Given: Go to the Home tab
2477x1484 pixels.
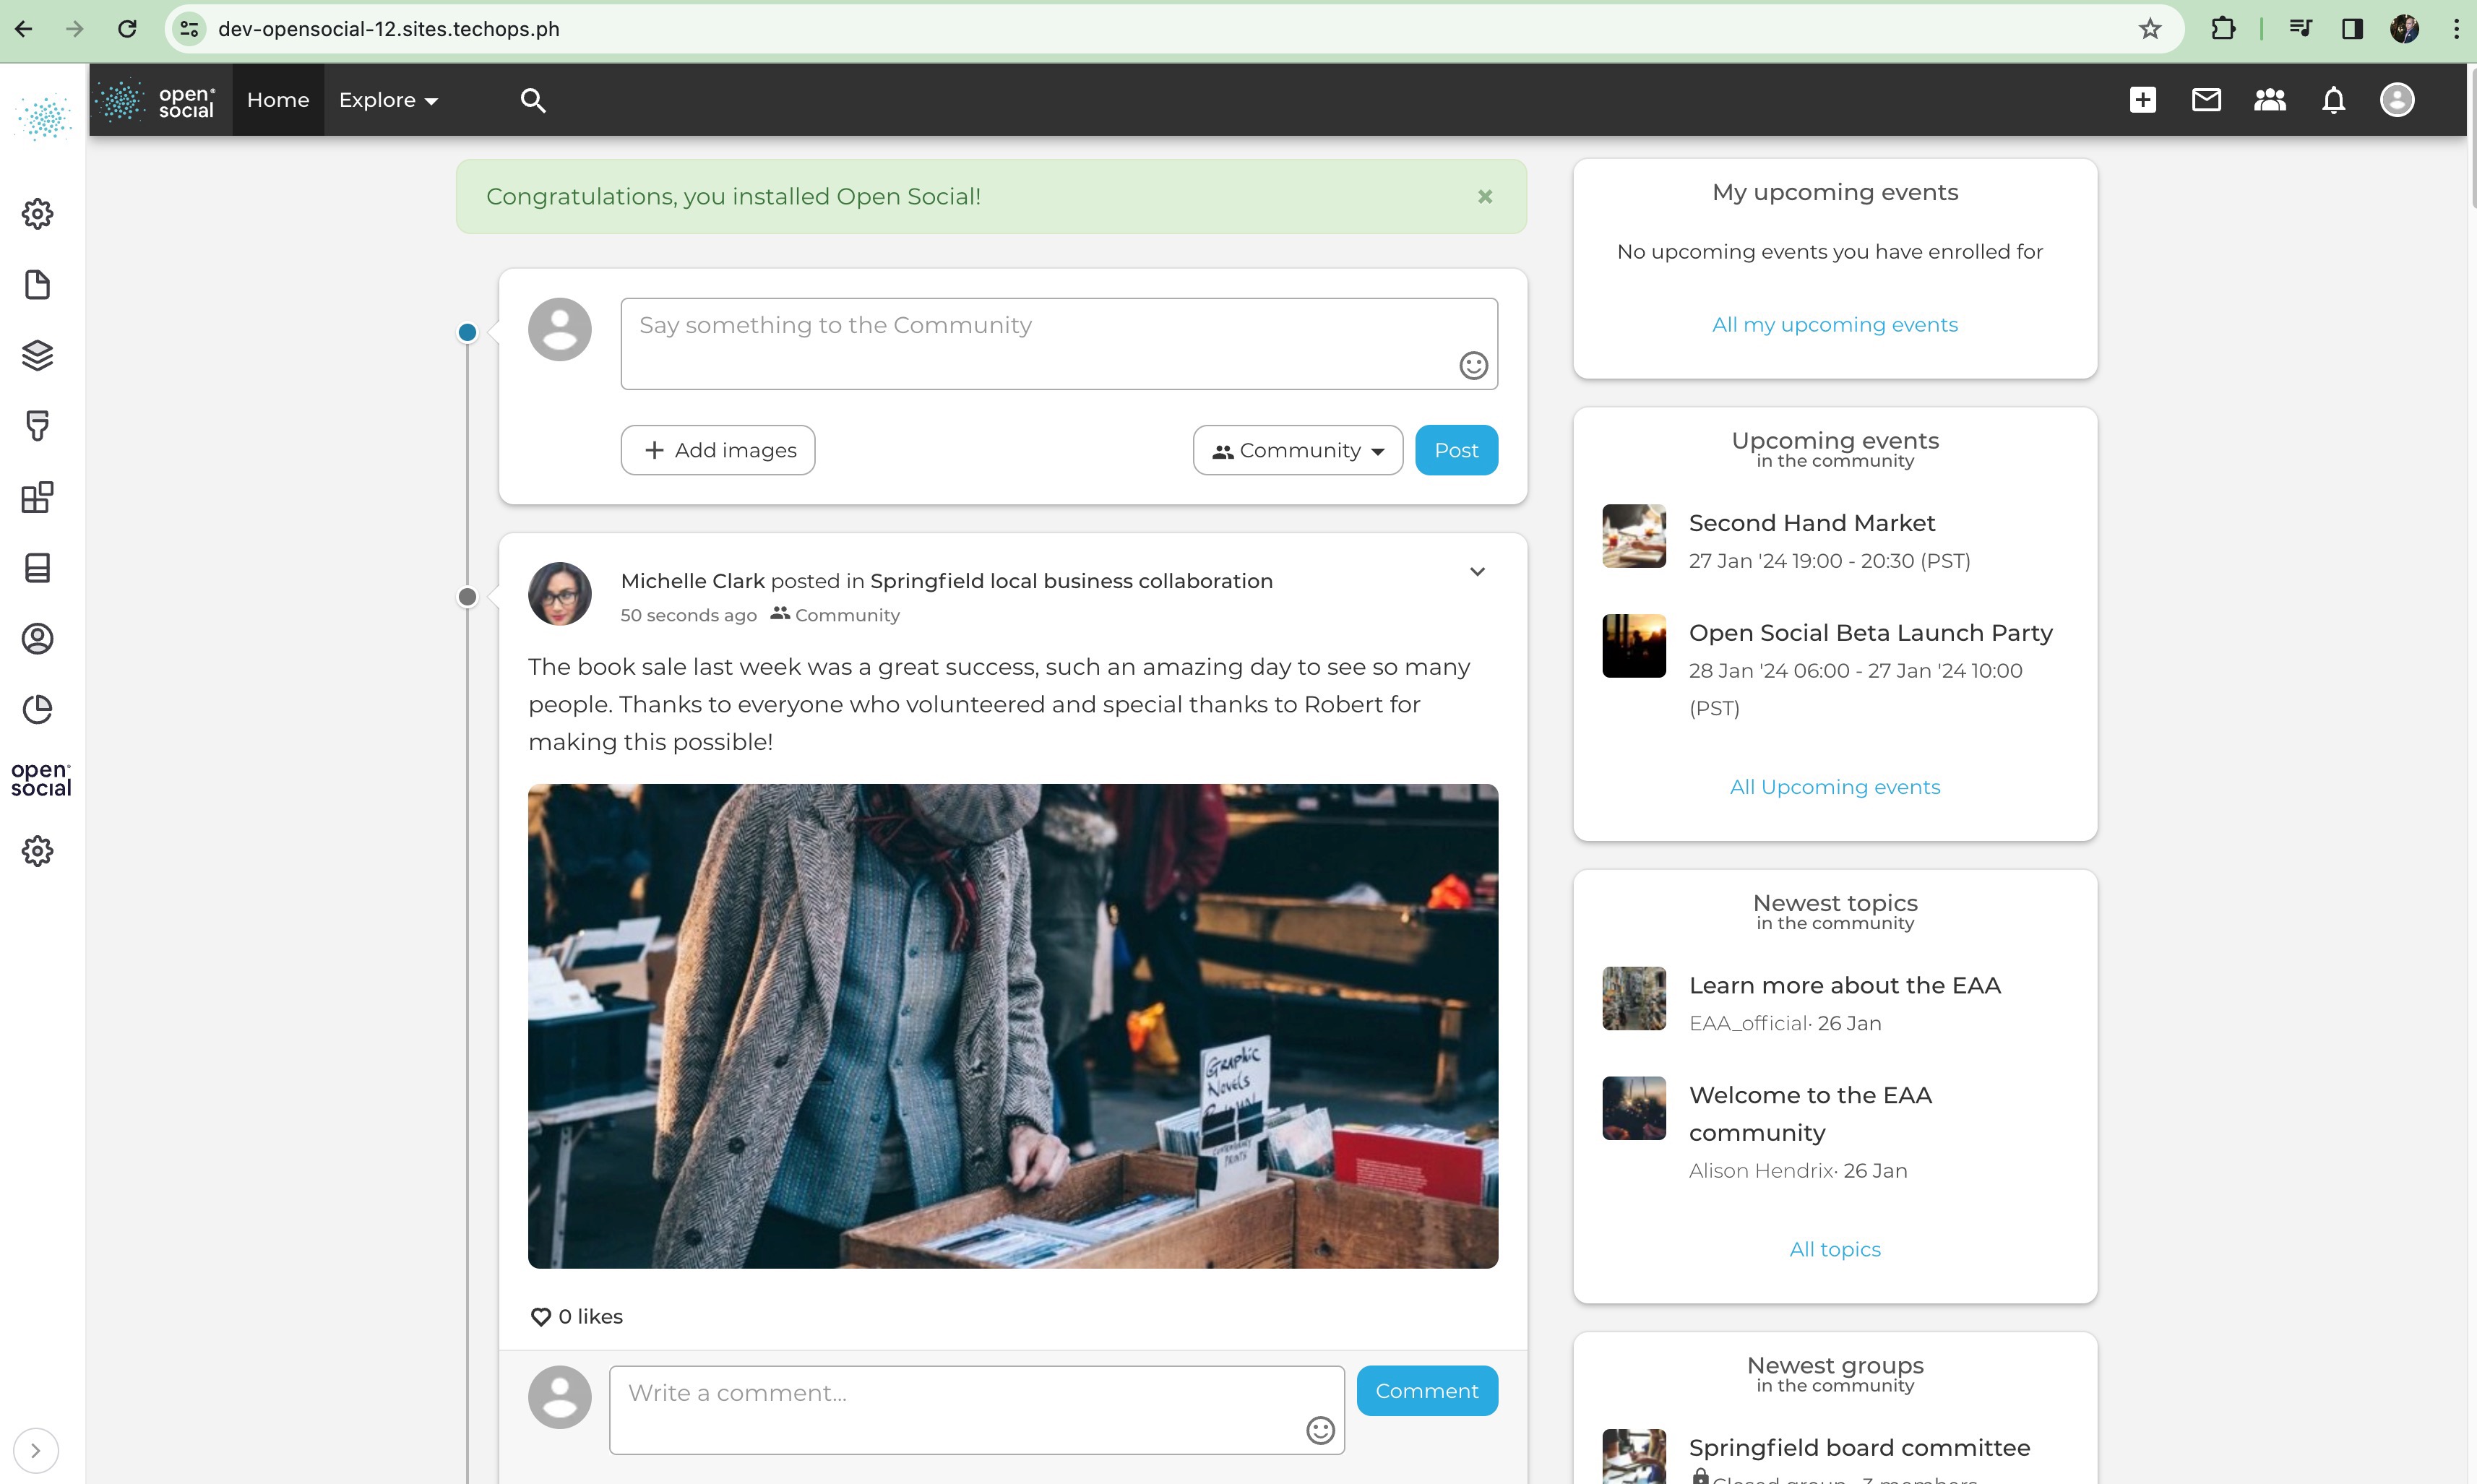Looking at the screenshot, I should click(x=278, y=100).
